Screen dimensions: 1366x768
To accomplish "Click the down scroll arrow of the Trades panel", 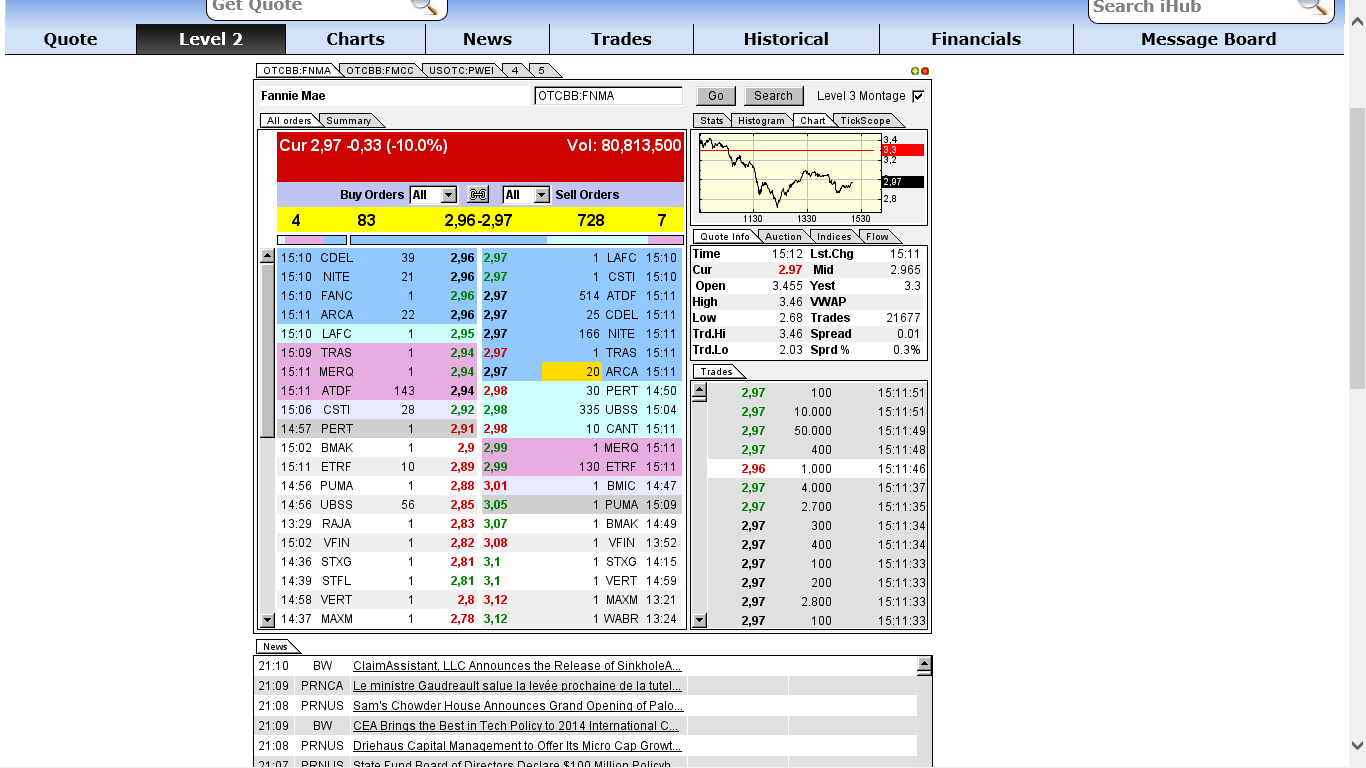I will click(x=699, y=621).
